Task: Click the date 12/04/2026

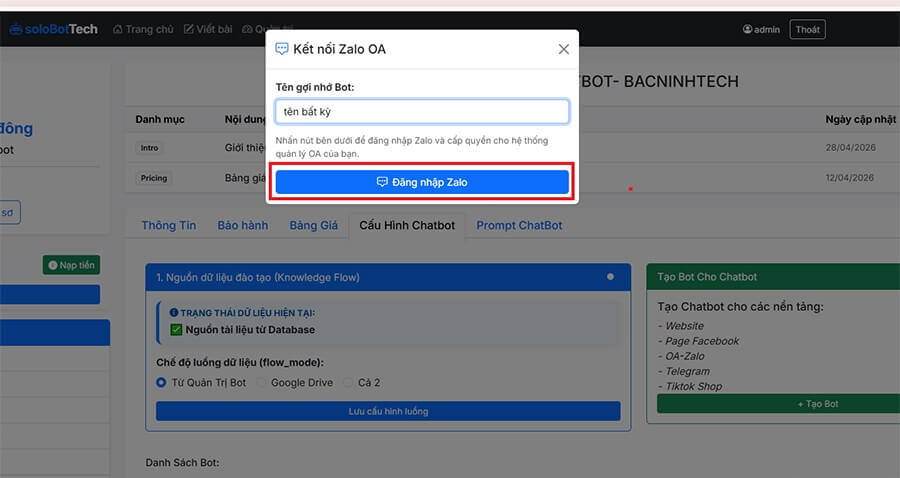Action: [x=851, y=178]
